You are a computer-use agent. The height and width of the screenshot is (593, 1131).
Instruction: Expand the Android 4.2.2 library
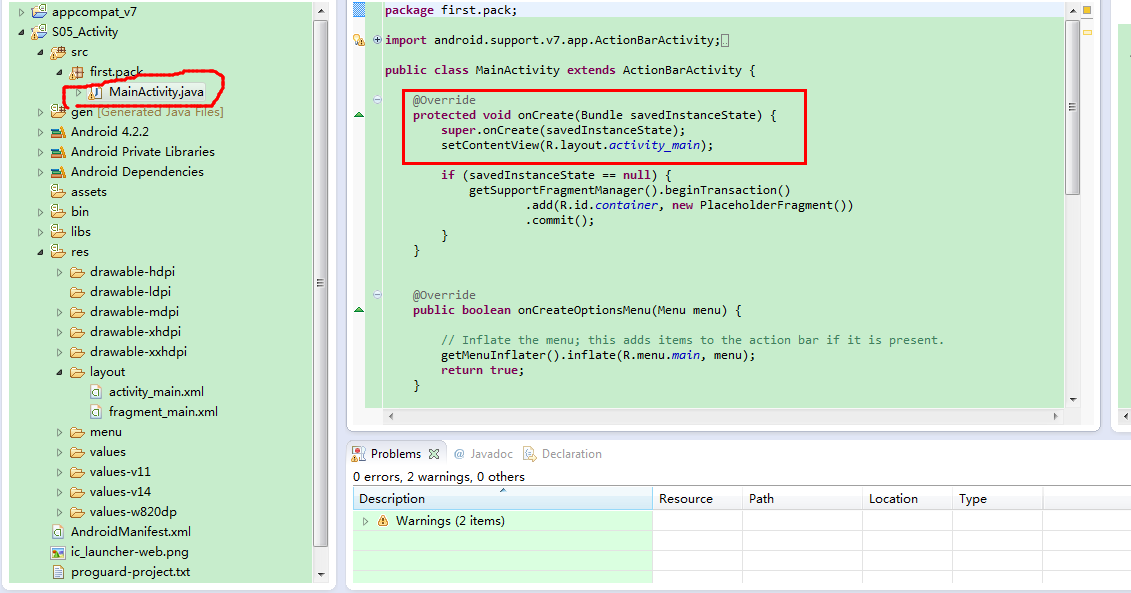(x=40, y=132)
